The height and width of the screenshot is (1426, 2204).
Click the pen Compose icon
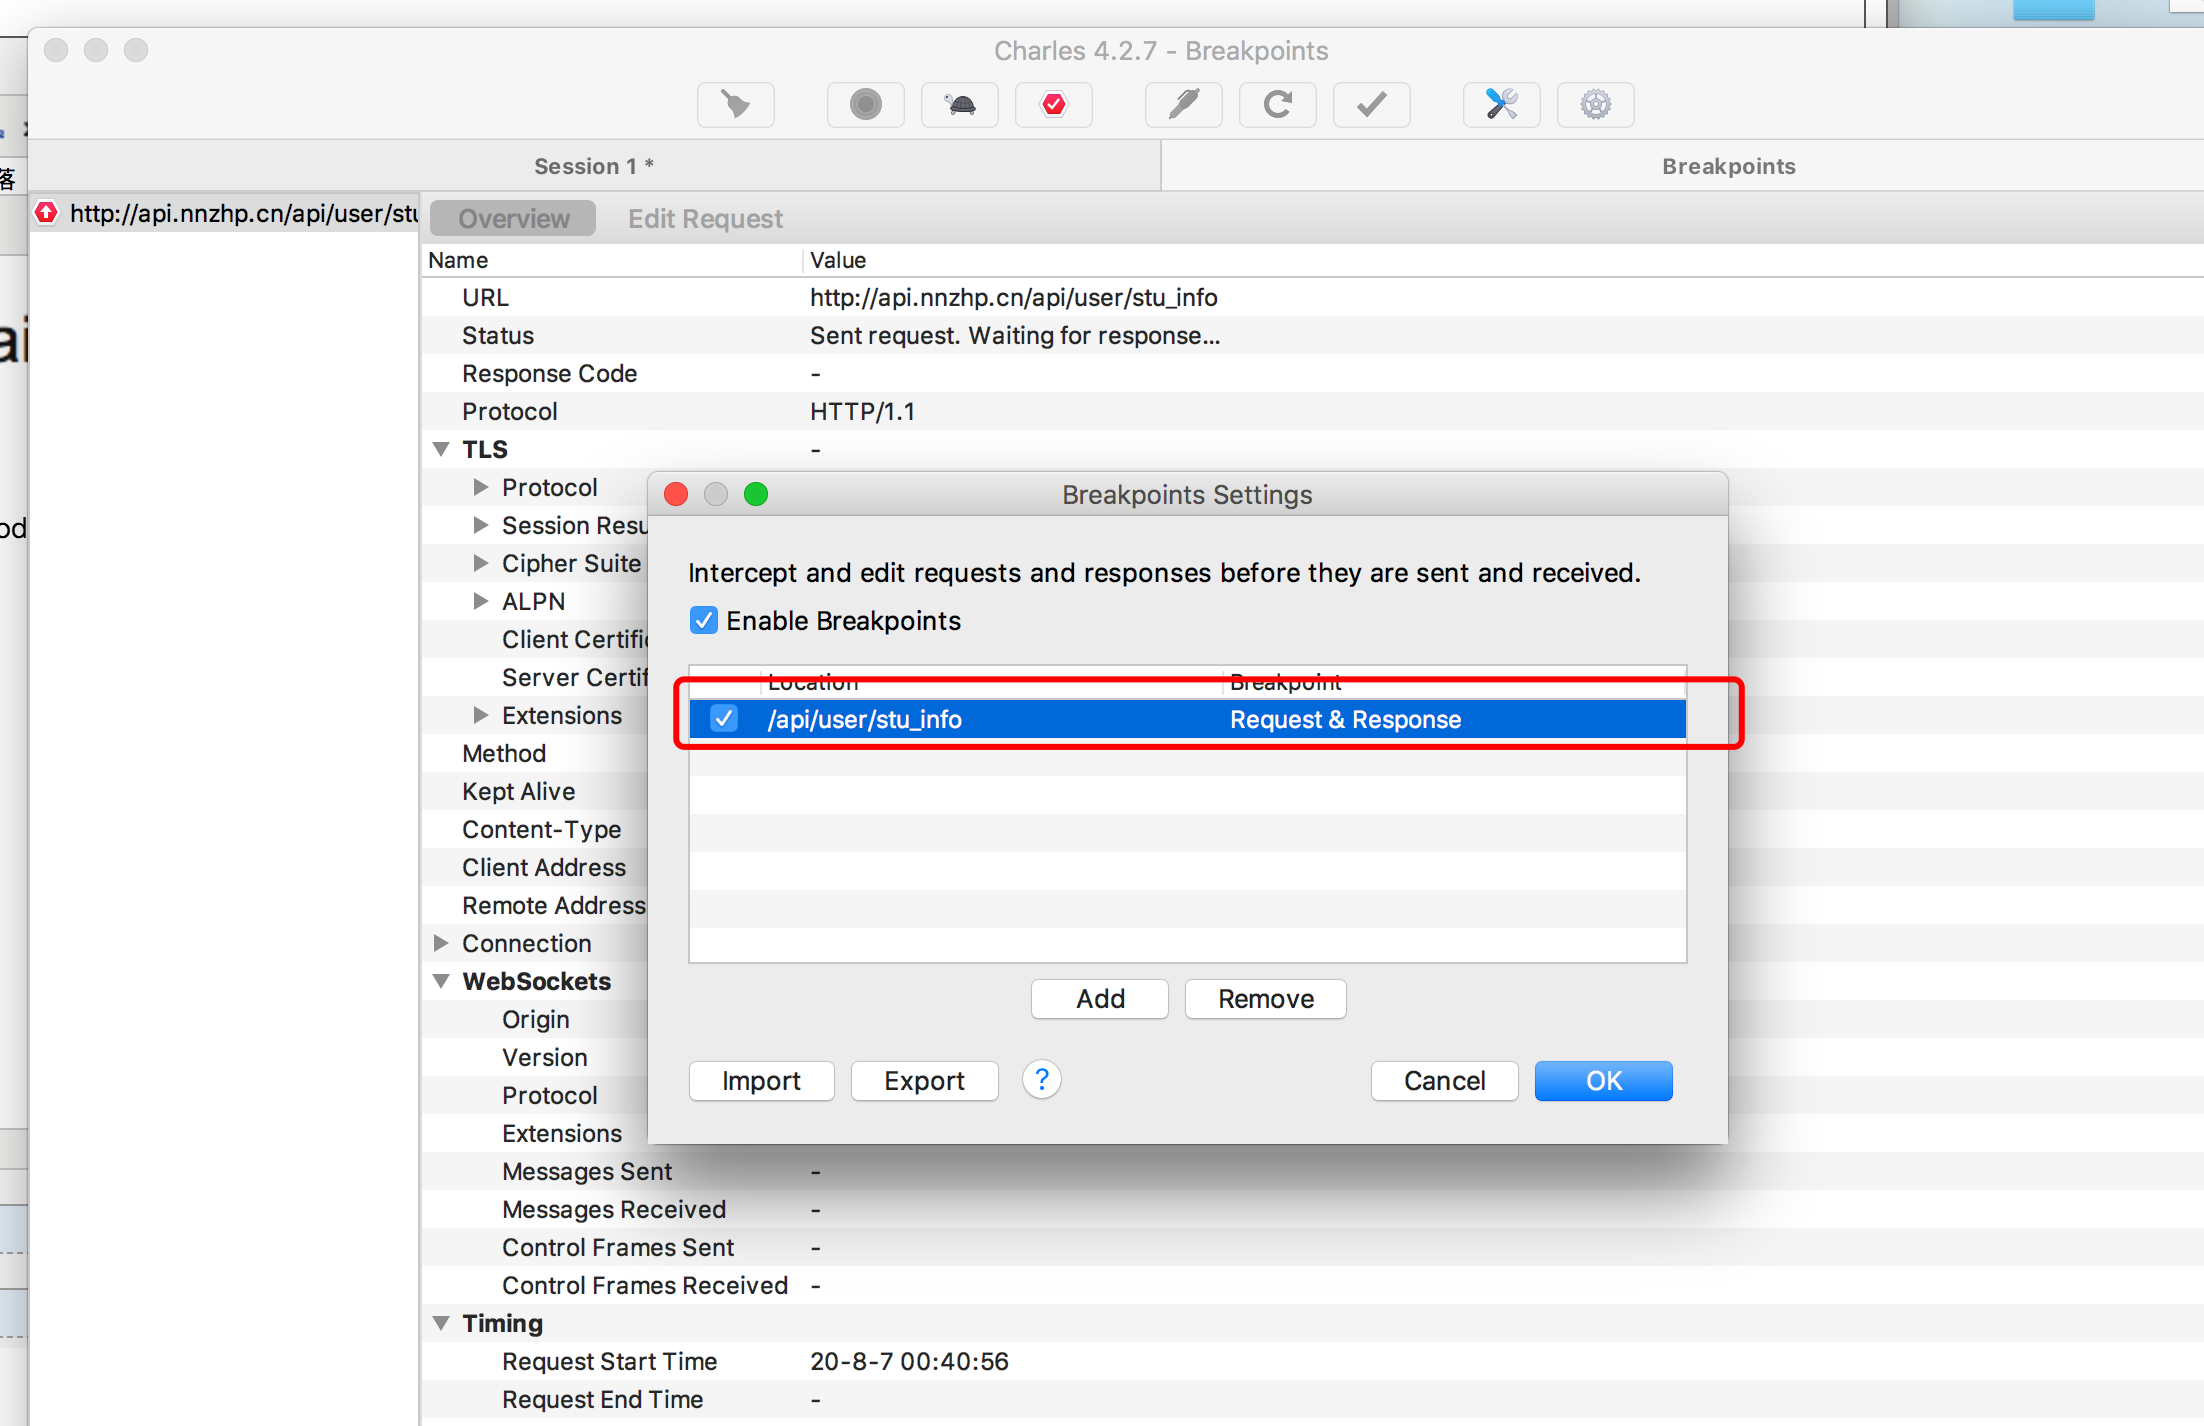pos(1183,104)
